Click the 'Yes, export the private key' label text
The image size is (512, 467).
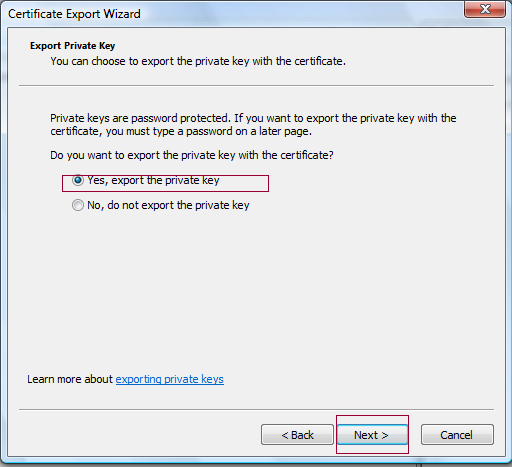tap(153, 180)
